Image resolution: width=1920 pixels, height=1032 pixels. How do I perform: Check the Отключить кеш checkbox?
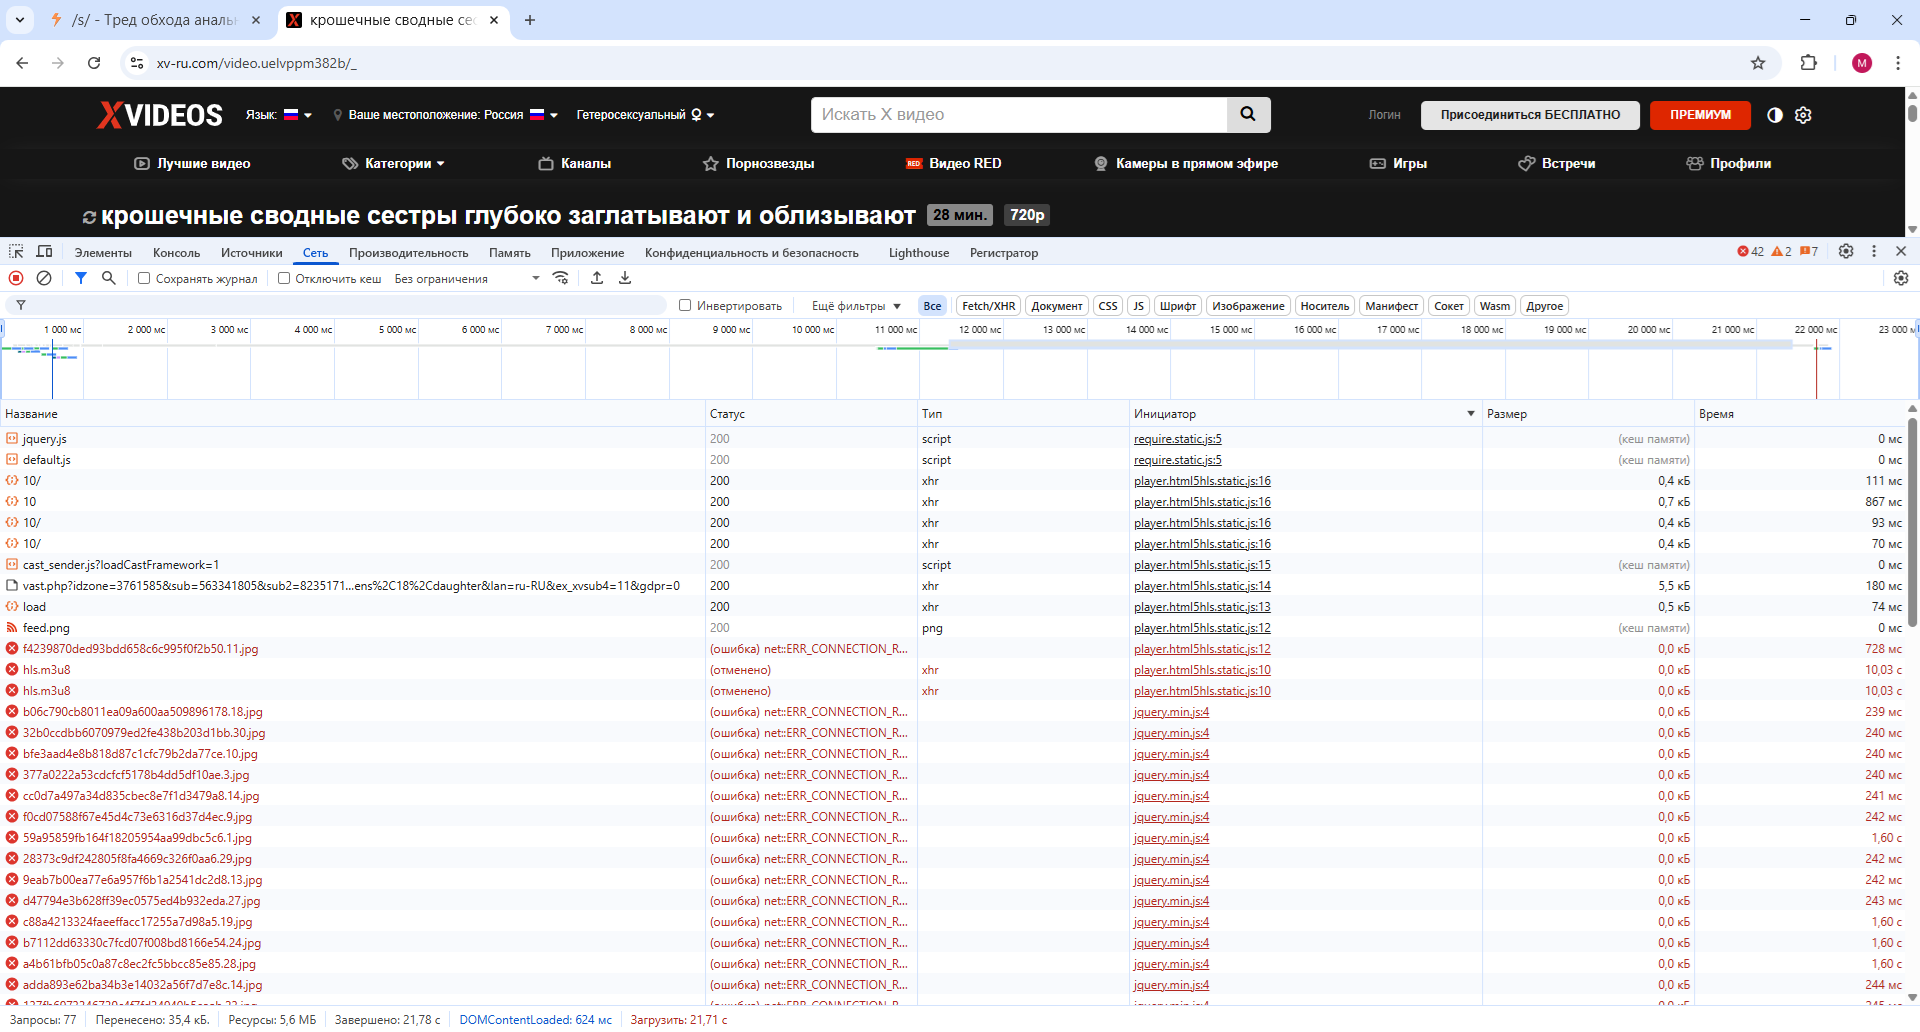pyautogui.click(x=284, y=279)
